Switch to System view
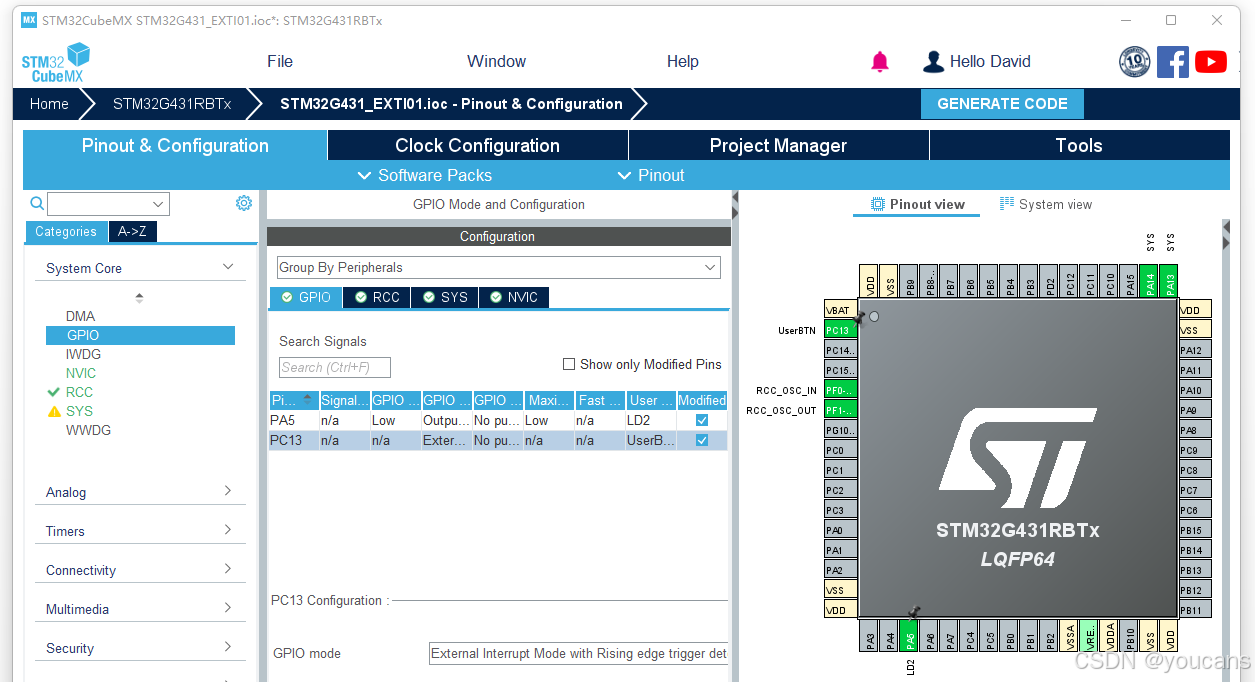The width and height of the screenshot is (1255, 682). [1046, 204]
